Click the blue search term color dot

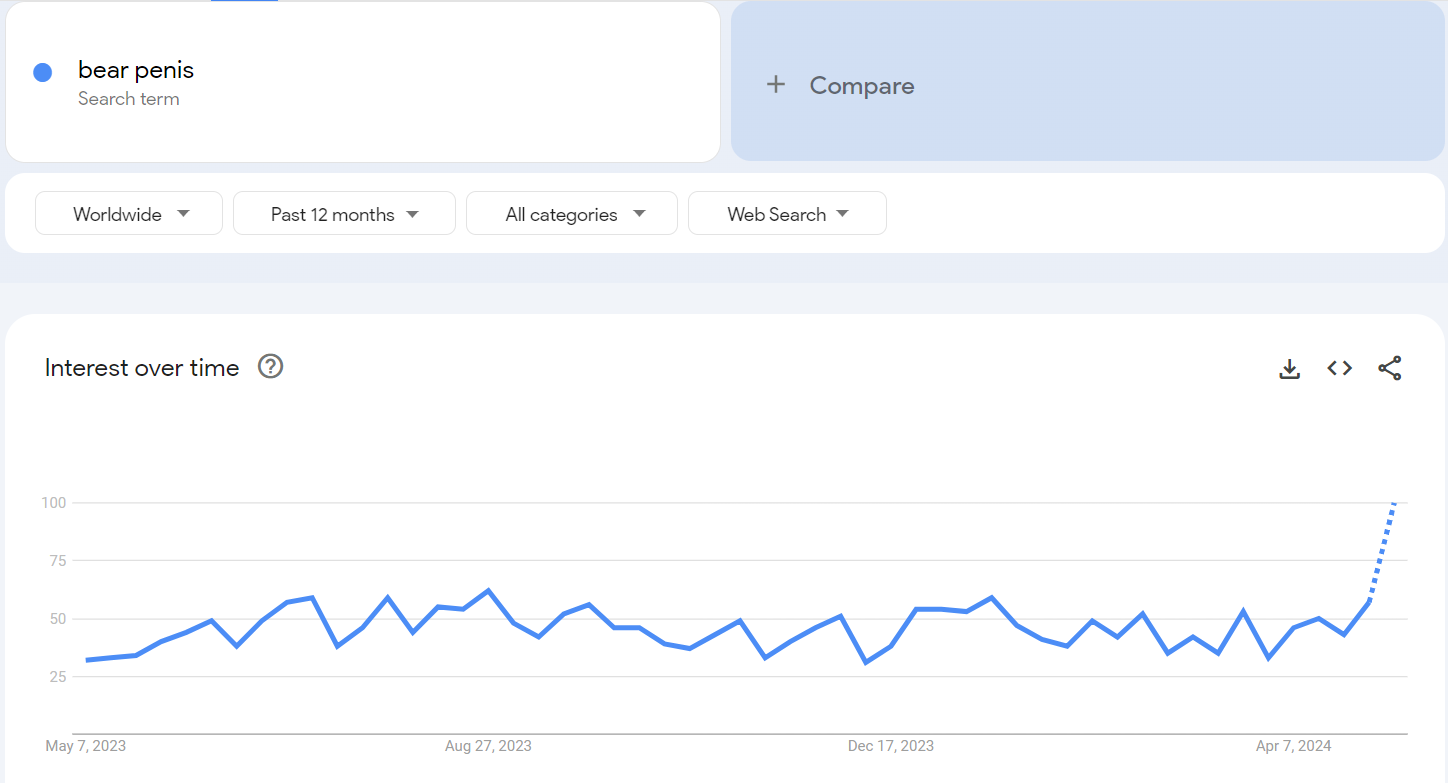[42, 72]
